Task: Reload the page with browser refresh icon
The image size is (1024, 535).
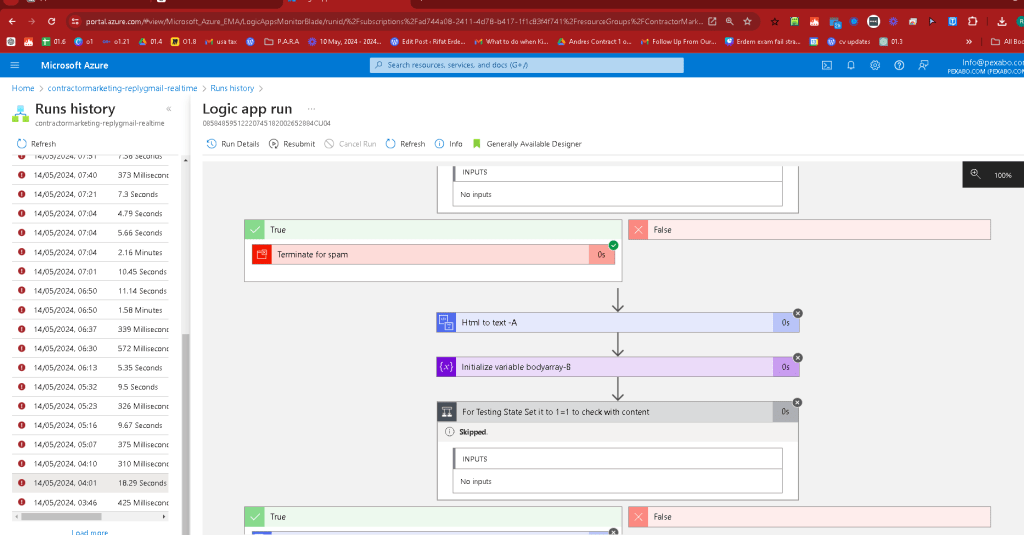Action: point(52,22)
